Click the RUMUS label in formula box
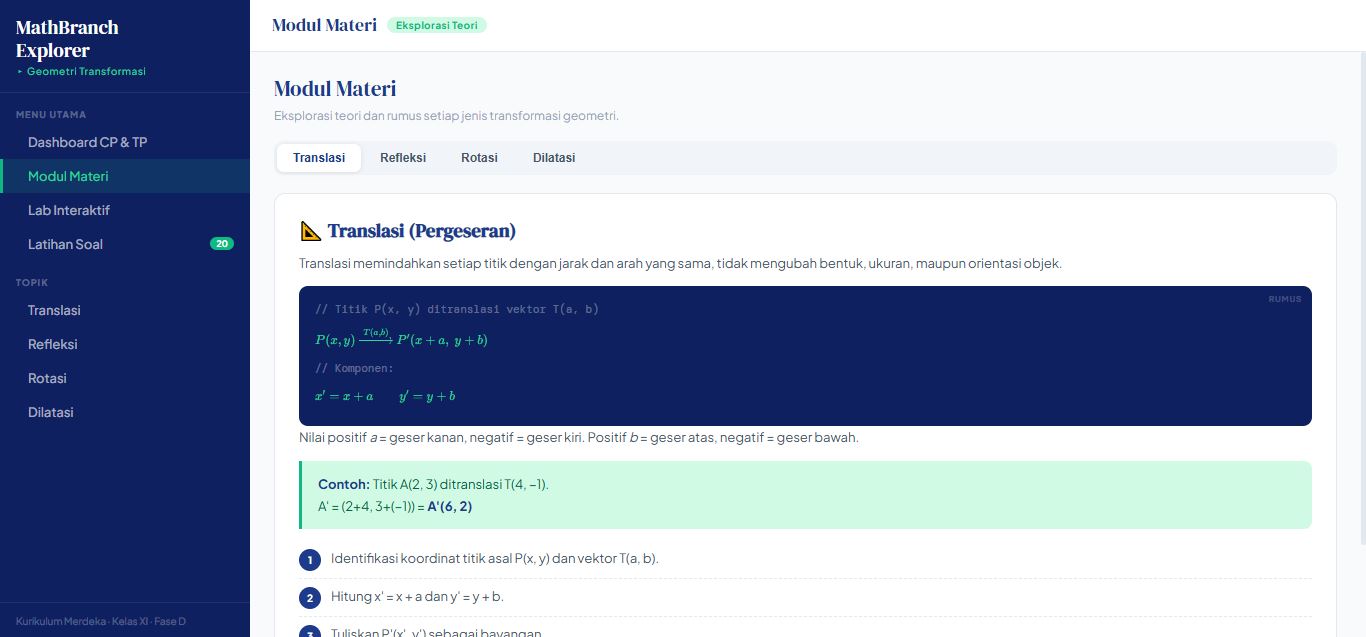 (1285, 299)
